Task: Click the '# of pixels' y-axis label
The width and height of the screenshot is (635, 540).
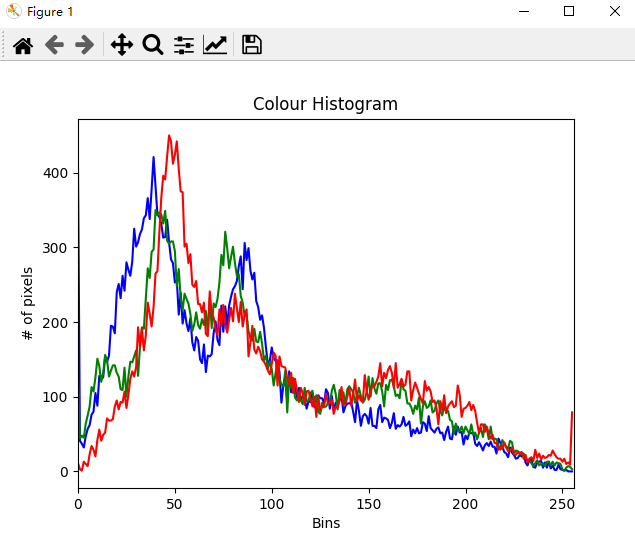Action: pos(28,303)
